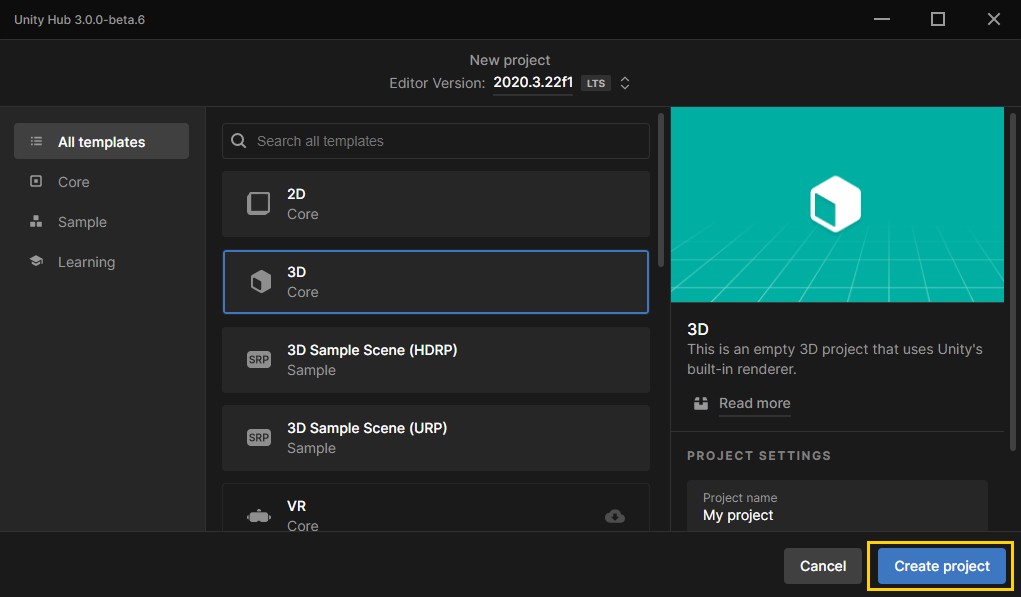The height and width of the screenshot is (597, 1021).
Task: Click the HDRP sample SRP icon
Action: point(259,359)
